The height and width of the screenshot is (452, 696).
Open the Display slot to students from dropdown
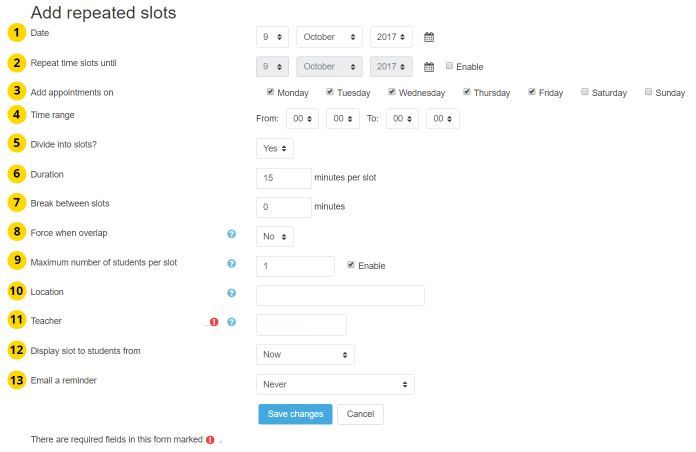click(305, 354)
